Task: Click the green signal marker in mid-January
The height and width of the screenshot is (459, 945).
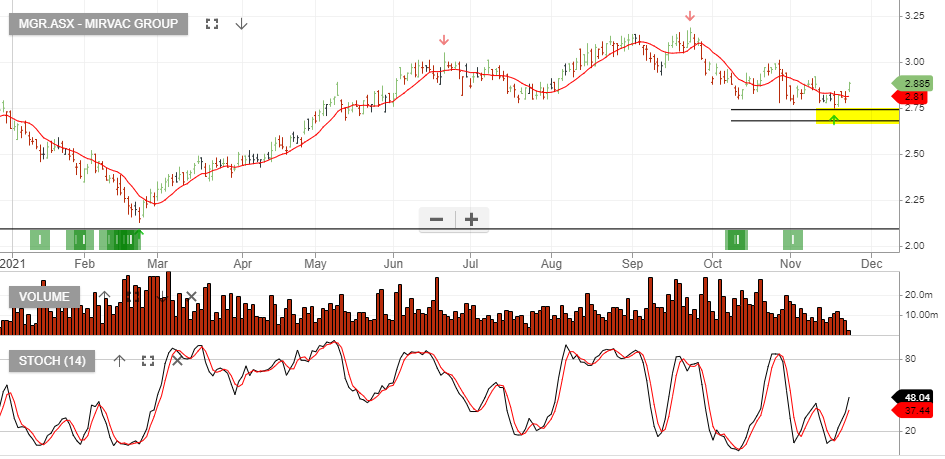Action: pyautogui.click(x=40, y=240)
